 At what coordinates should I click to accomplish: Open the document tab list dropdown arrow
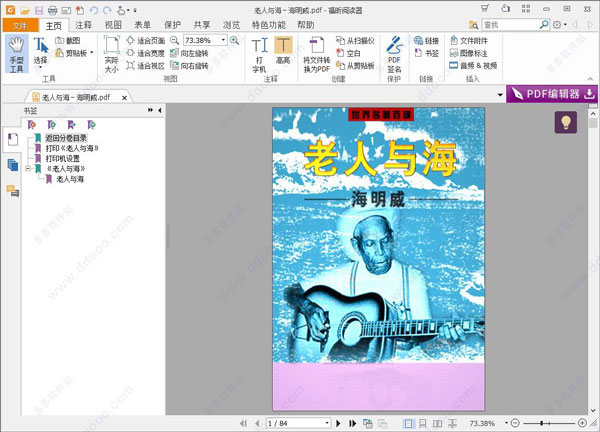pos(500,95)
